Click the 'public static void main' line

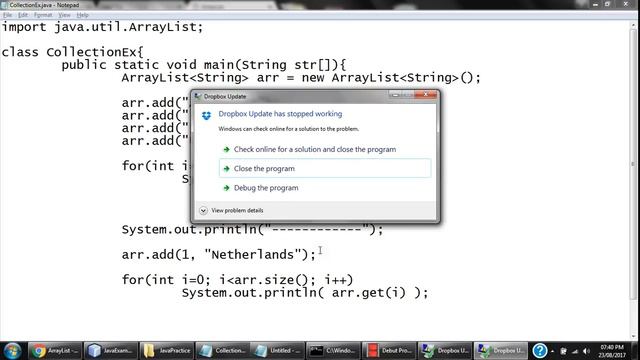click(x=204, y=65)
